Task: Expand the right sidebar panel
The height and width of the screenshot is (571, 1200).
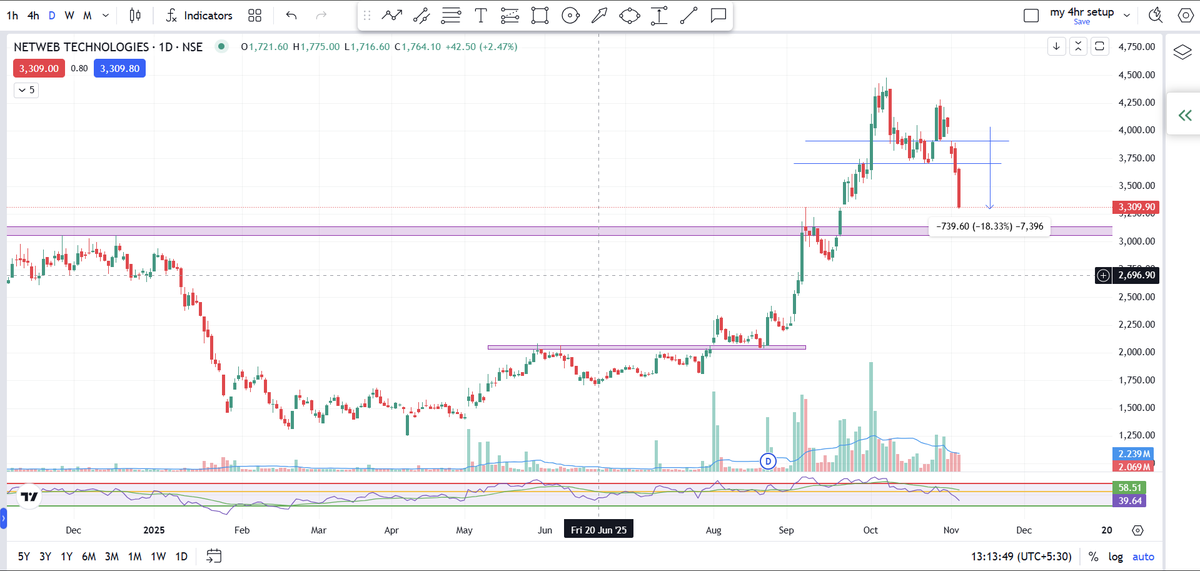Action: (x=1185, y=115)
